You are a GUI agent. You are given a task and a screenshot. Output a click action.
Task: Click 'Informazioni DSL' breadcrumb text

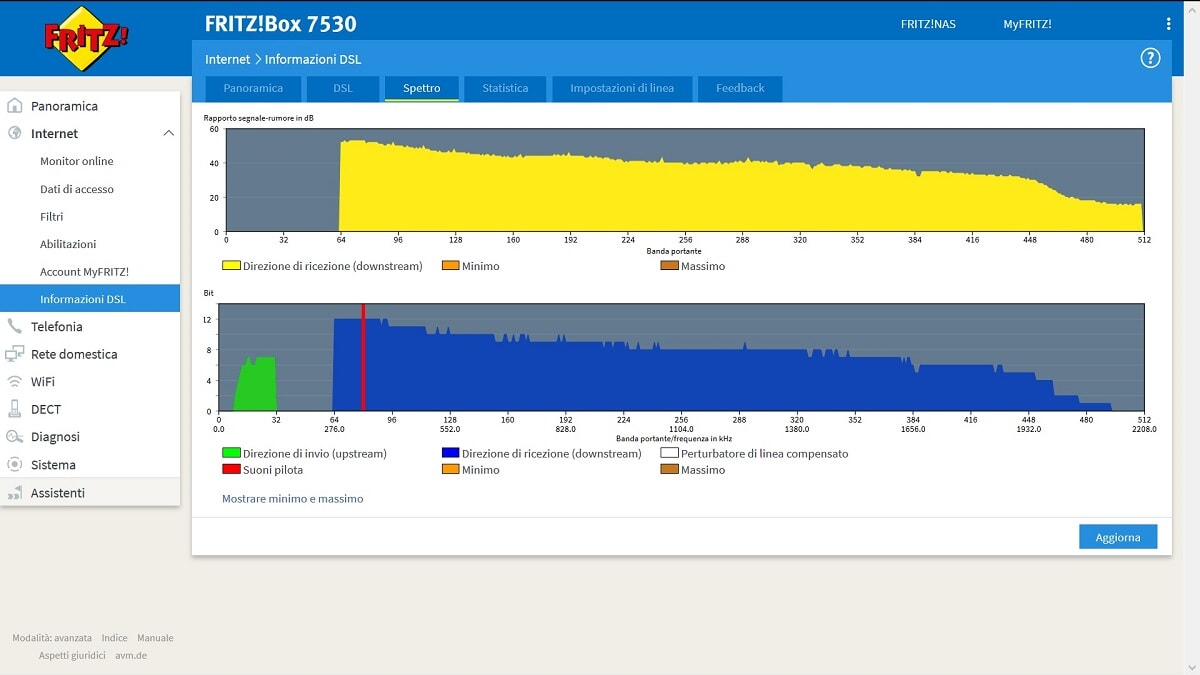pyautogui.click(x=313, y=59)
